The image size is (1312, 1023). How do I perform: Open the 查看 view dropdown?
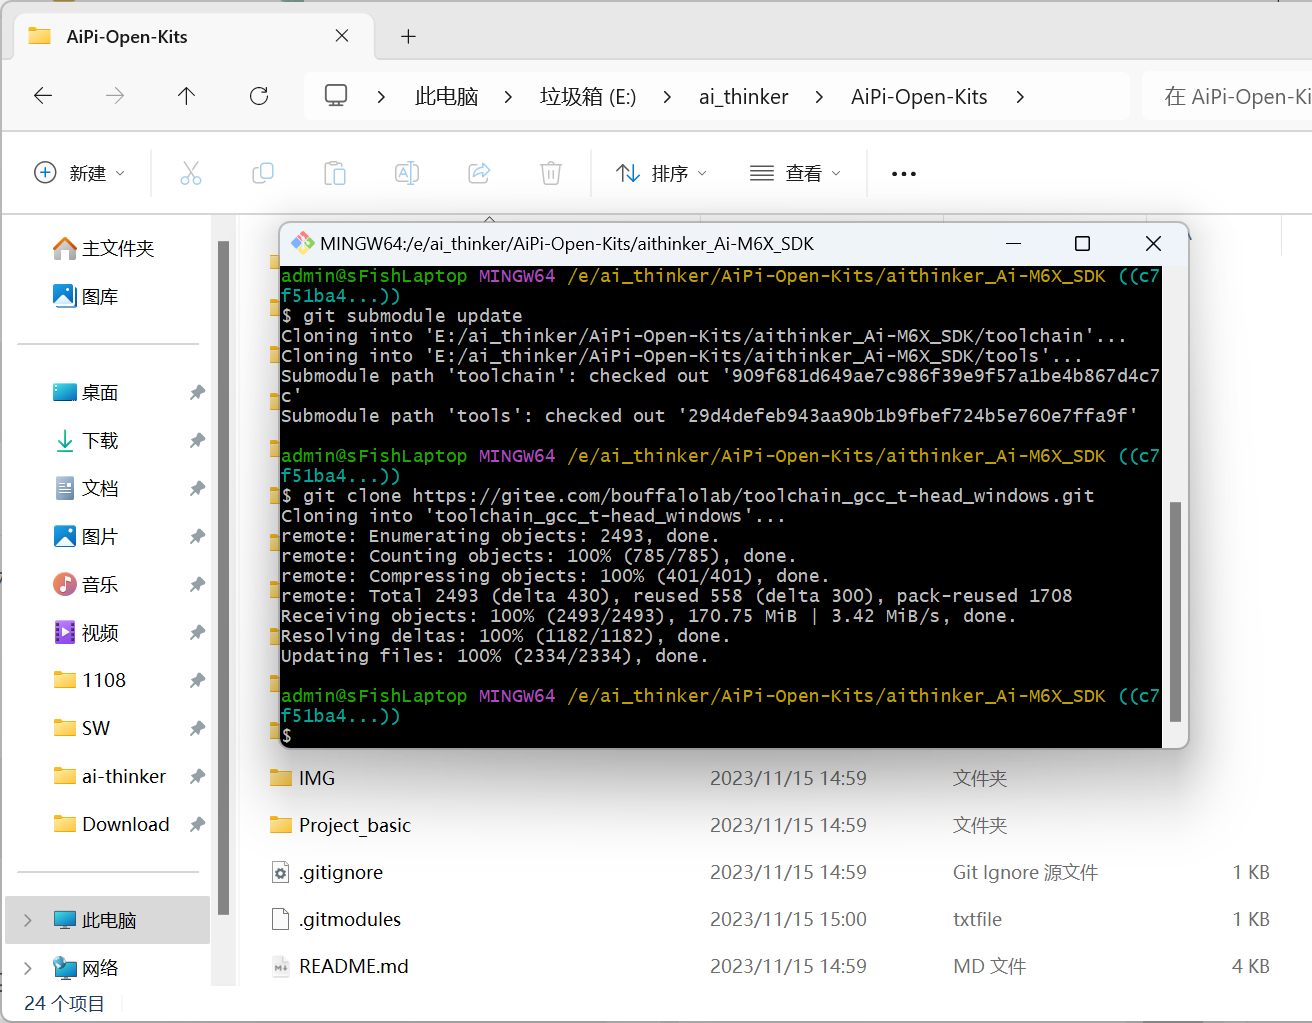tap(796, 173)
